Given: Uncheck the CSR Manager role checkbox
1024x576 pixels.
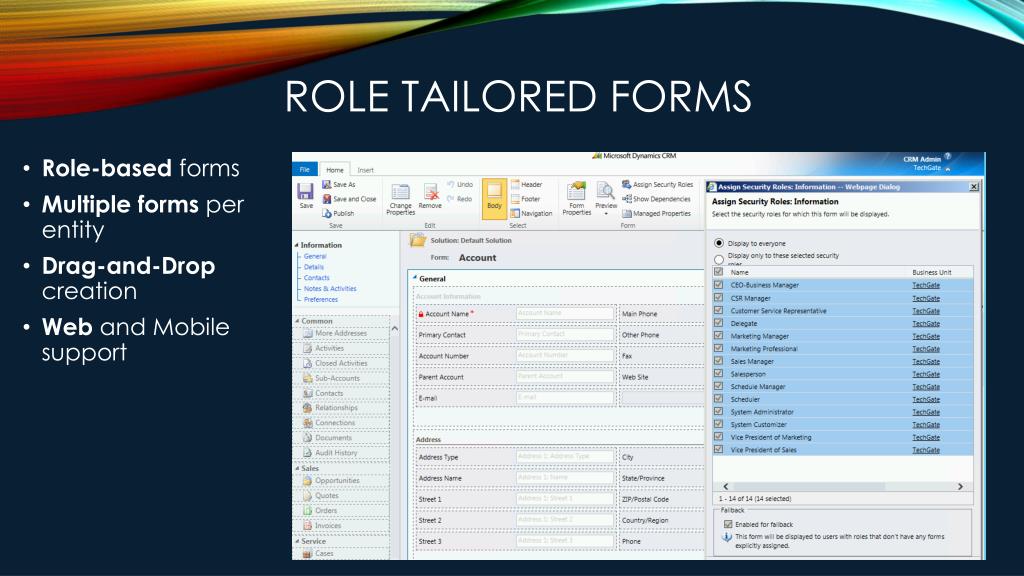Looking at the screenshot, I should point(718,298).
